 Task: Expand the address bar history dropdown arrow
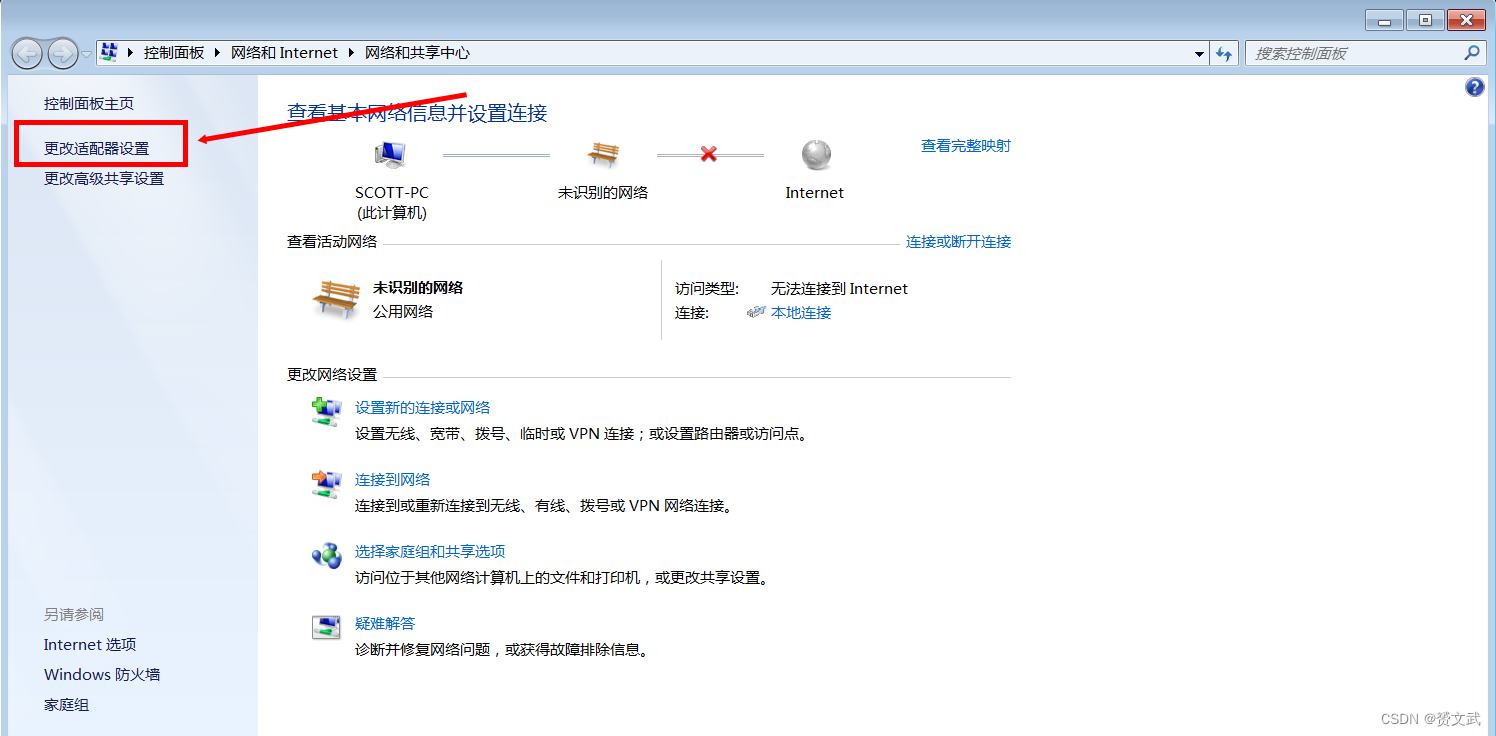[x=1200, y=54]
